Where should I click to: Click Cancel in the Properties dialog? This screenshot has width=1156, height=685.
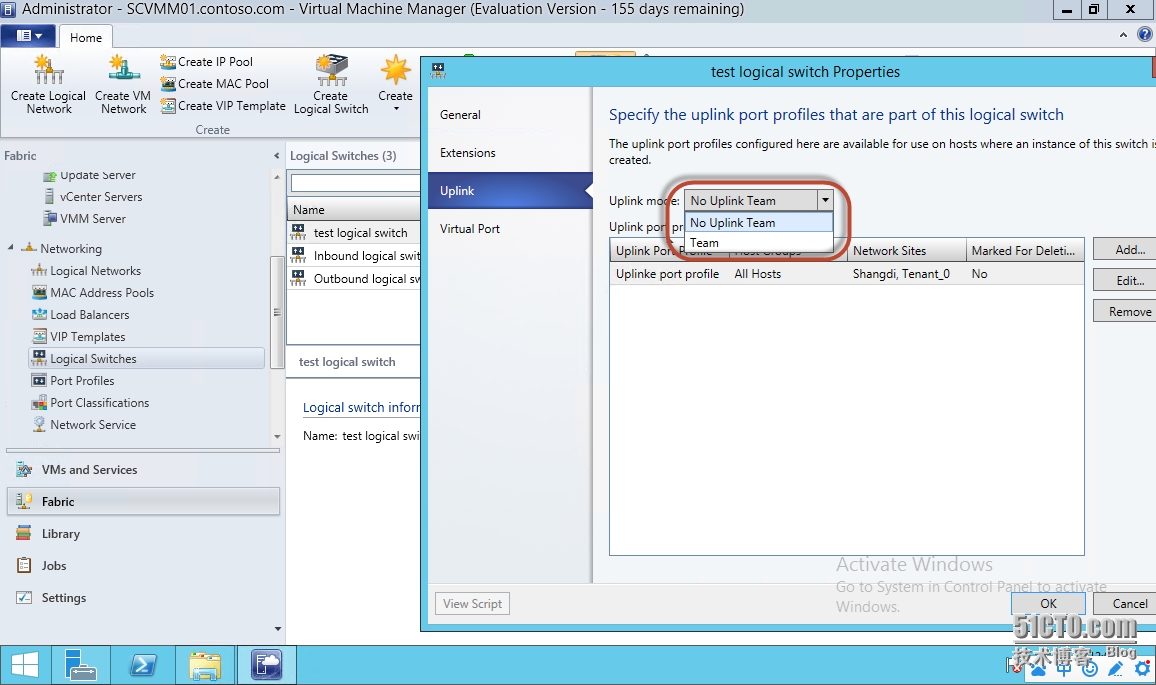point(1126,604)
